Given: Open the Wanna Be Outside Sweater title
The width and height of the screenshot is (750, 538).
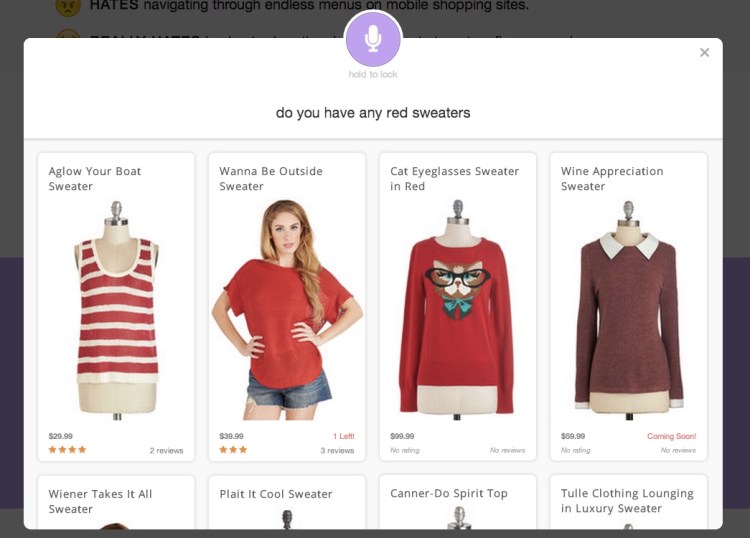Looking at the screenshot, I should tap(271, 178).
